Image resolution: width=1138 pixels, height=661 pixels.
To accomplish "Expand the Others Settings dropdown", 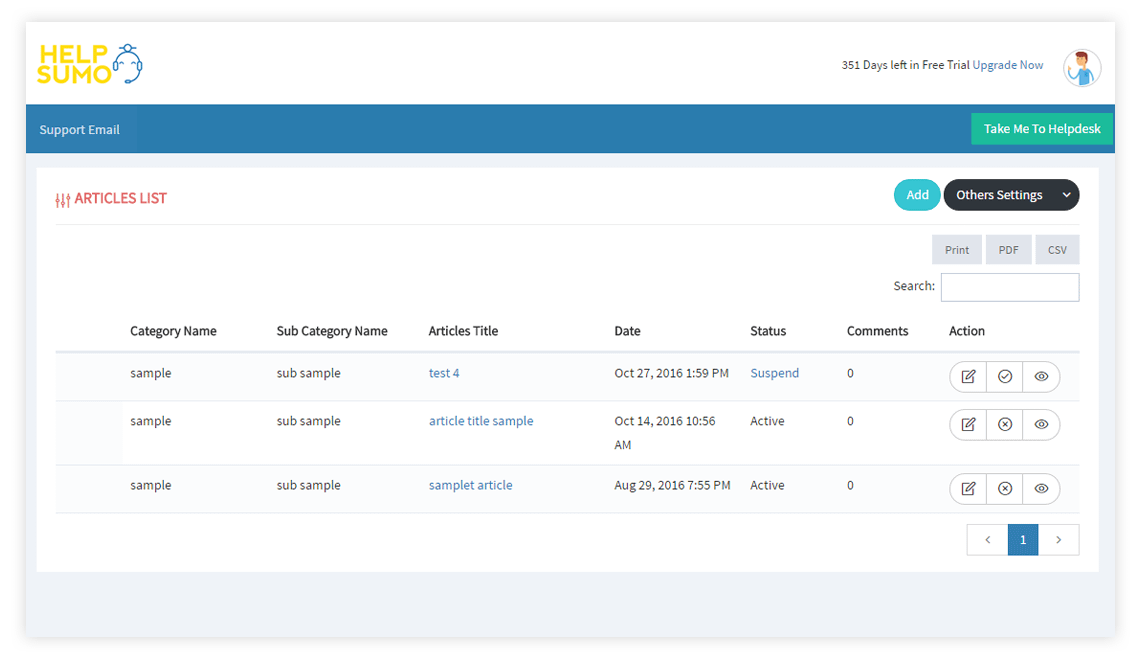I will pos(1011,195).
